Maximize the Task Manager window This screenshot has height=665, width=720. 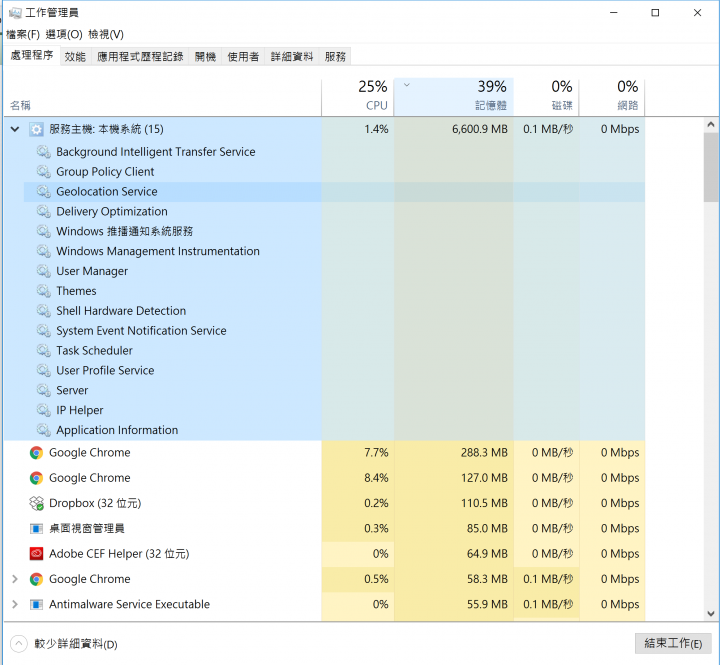(x=655, y=13)
